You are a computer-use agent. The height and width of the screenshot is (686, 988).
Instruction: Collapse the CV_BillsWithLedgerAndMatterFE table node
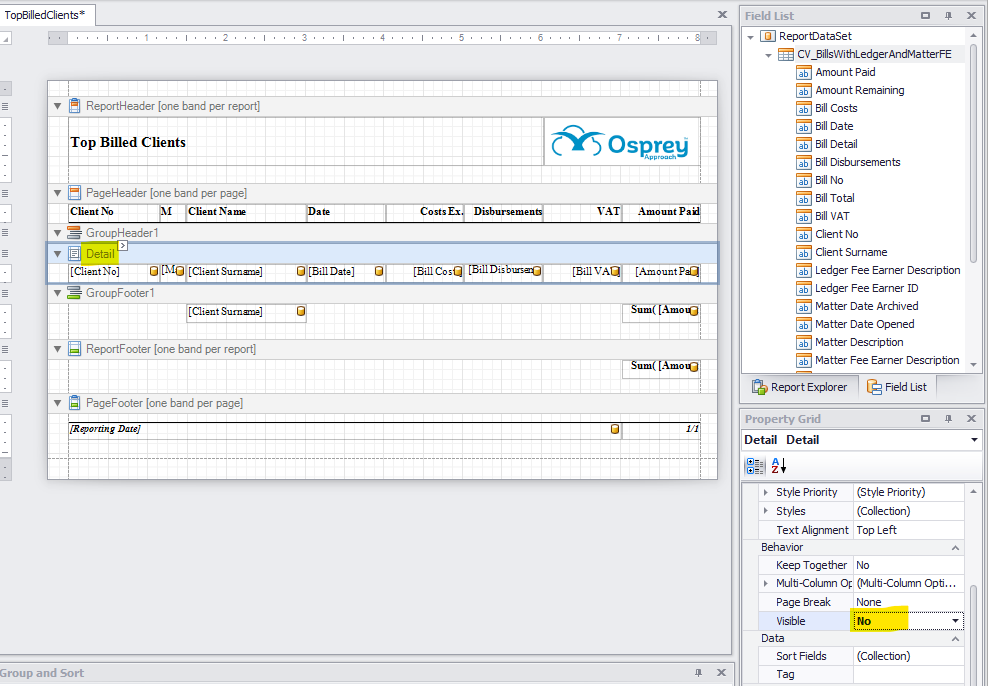[x=769, y=55]
